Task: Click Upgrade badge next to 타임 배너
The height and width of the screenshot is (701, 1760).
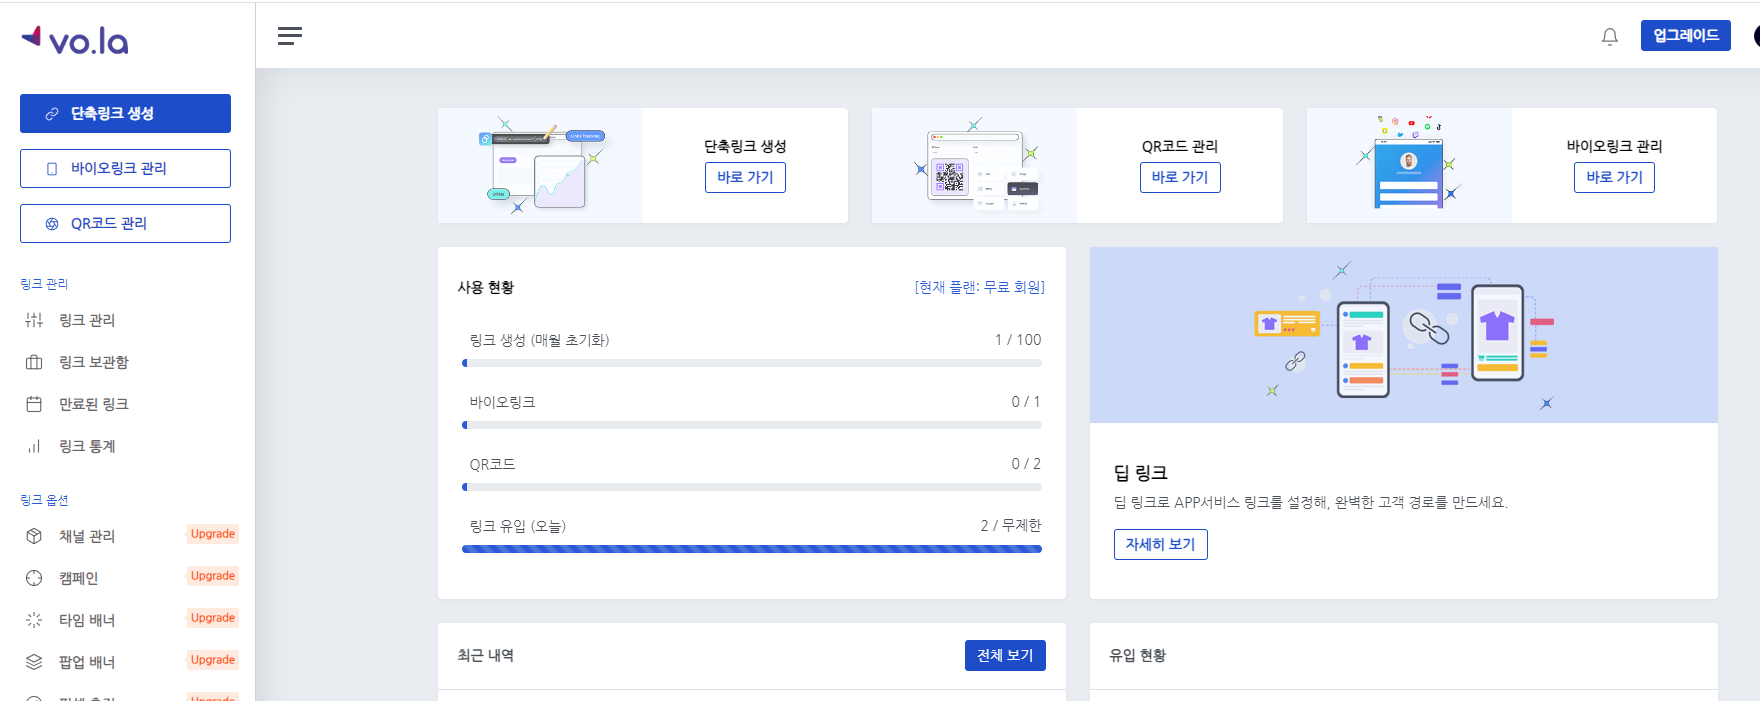Action: pos(213,618)
